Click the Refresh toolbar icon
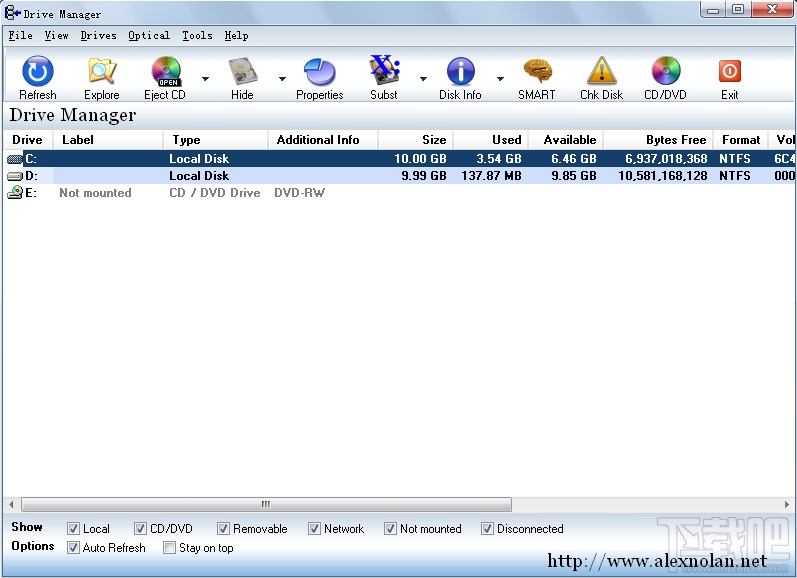The image size is (797, 578). click(x=38, y=71)
